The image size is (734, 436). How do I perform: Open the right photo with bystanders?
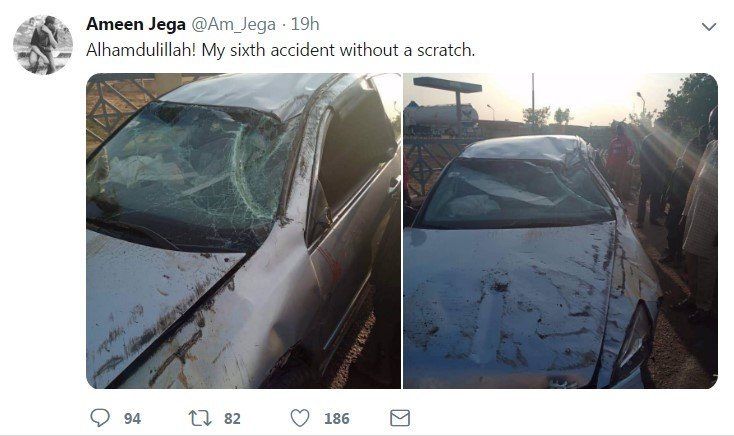[561, 231]
